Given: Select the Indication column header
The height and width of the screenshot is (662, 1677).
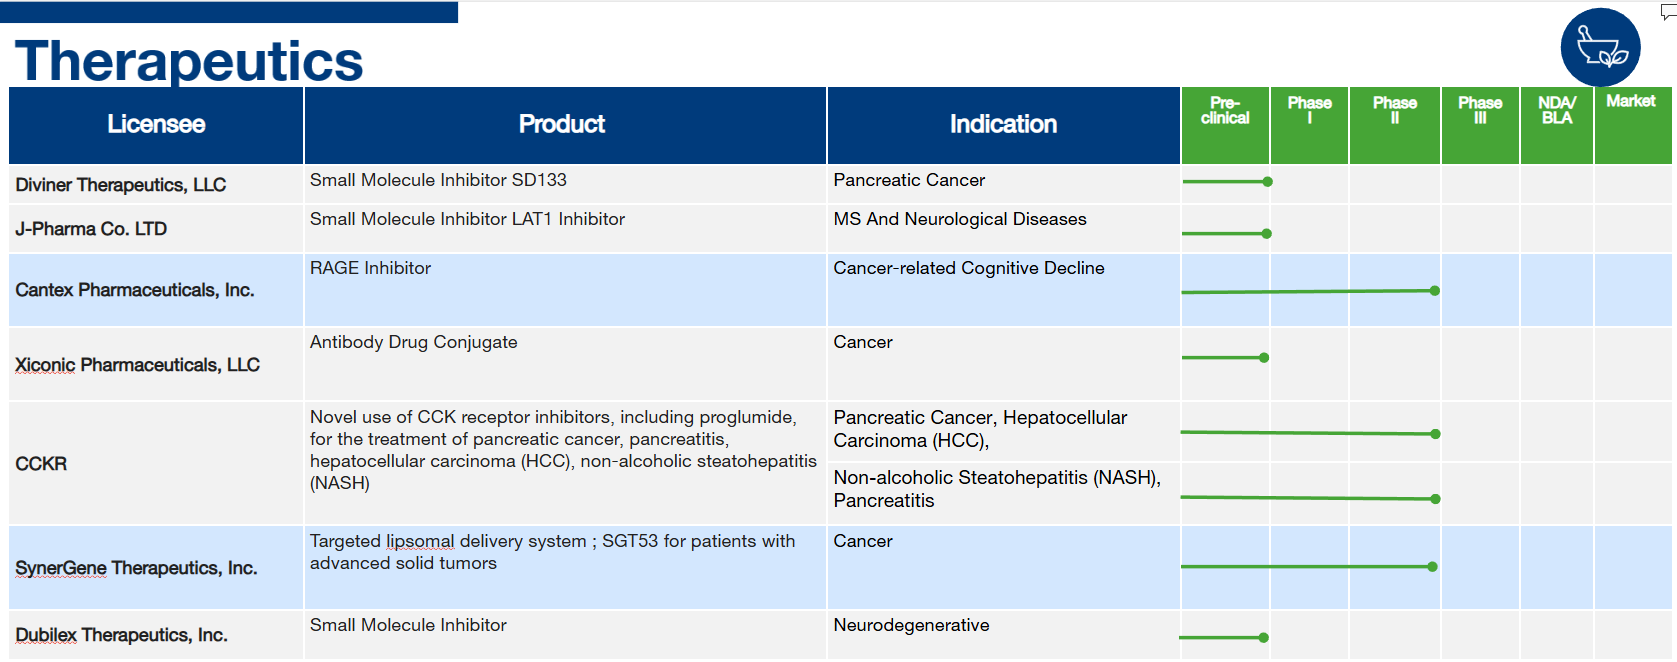Looking at the screenshot, I should (x=1003, y=125).
